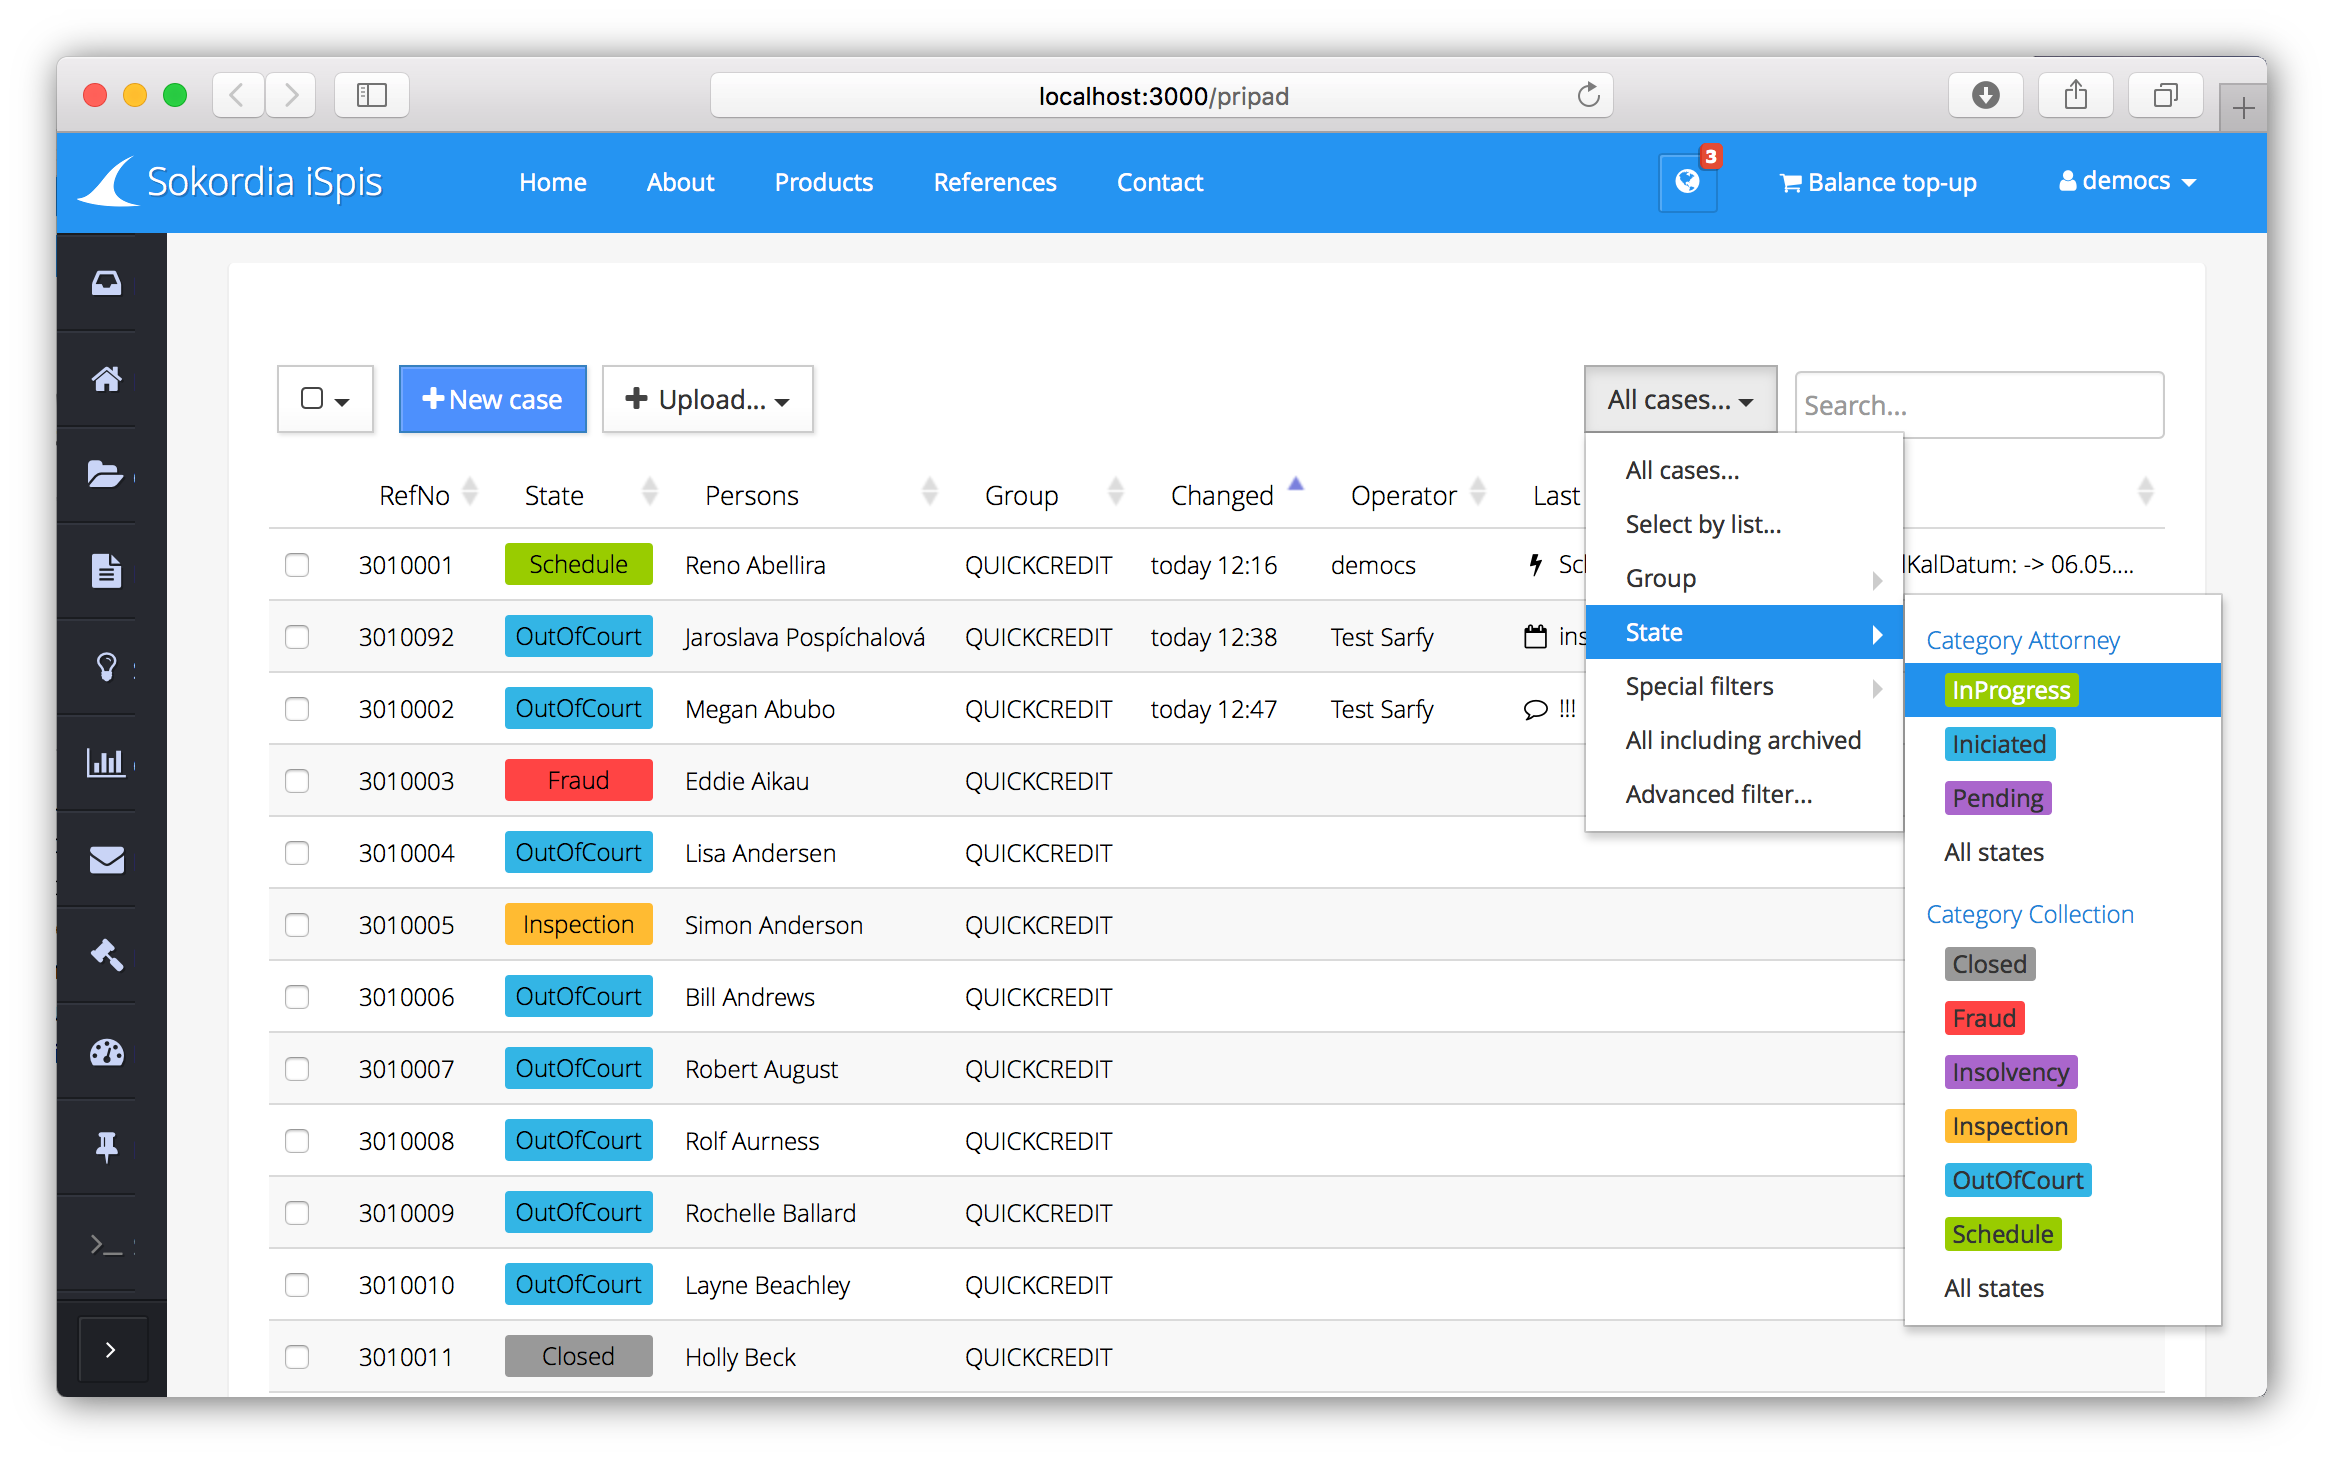Open the folder sidebar icon

[106, 474]
